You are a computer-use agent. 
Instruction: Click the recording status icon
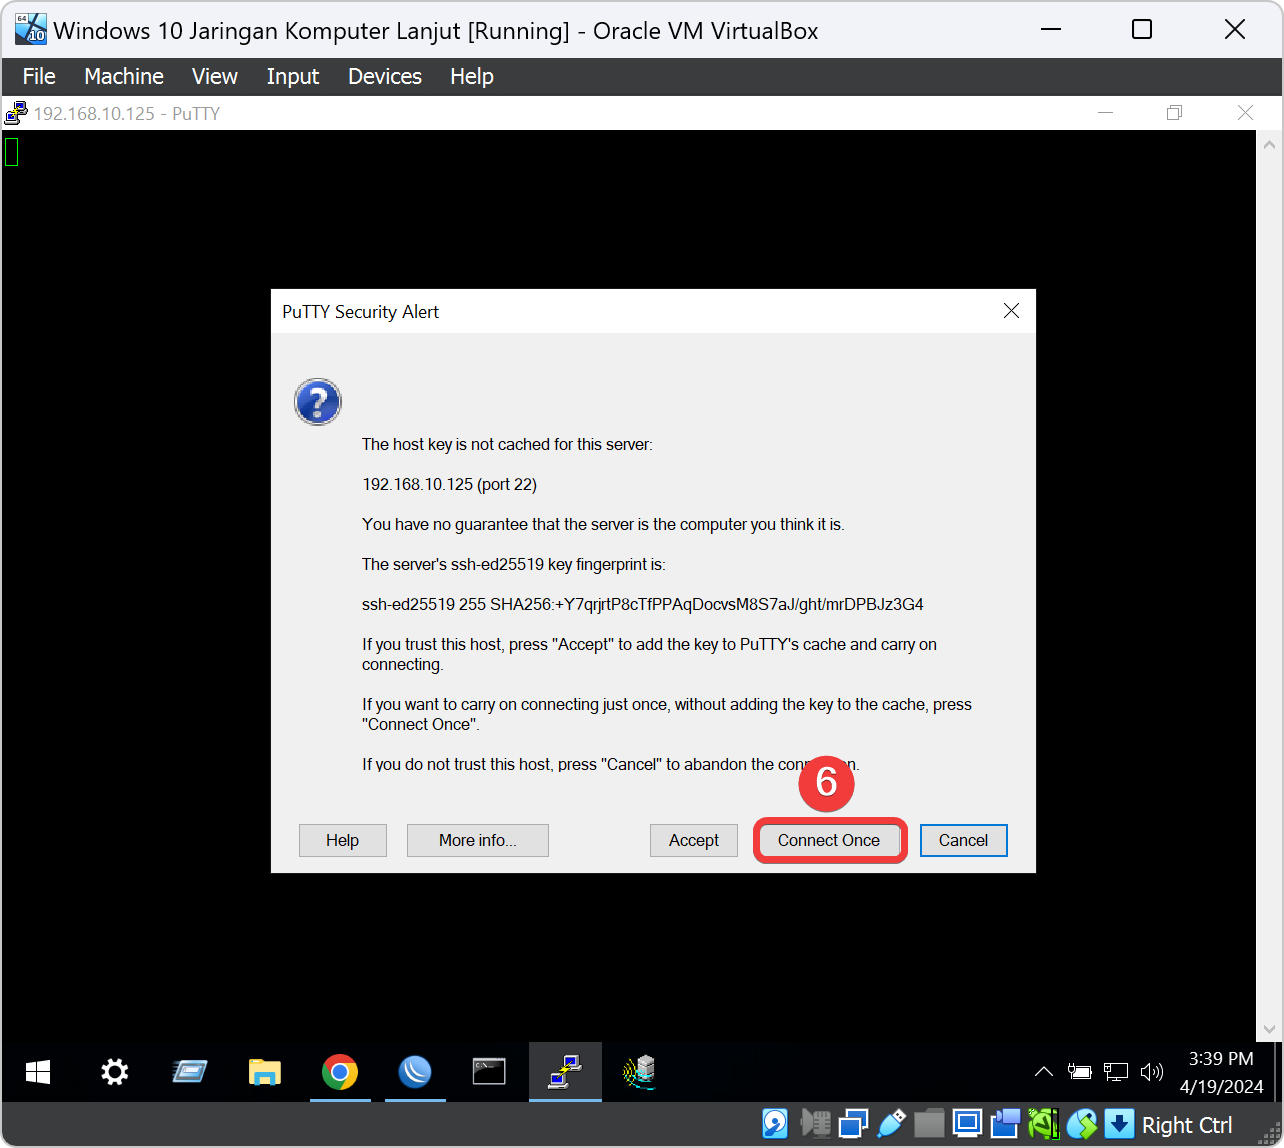coord(1005,1124)
